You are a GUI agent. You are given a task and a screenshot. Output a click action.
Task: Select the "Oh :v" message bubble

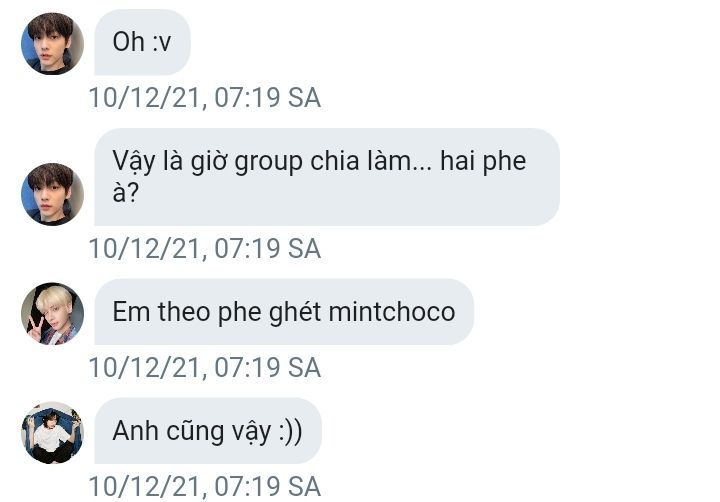[142, 42]
